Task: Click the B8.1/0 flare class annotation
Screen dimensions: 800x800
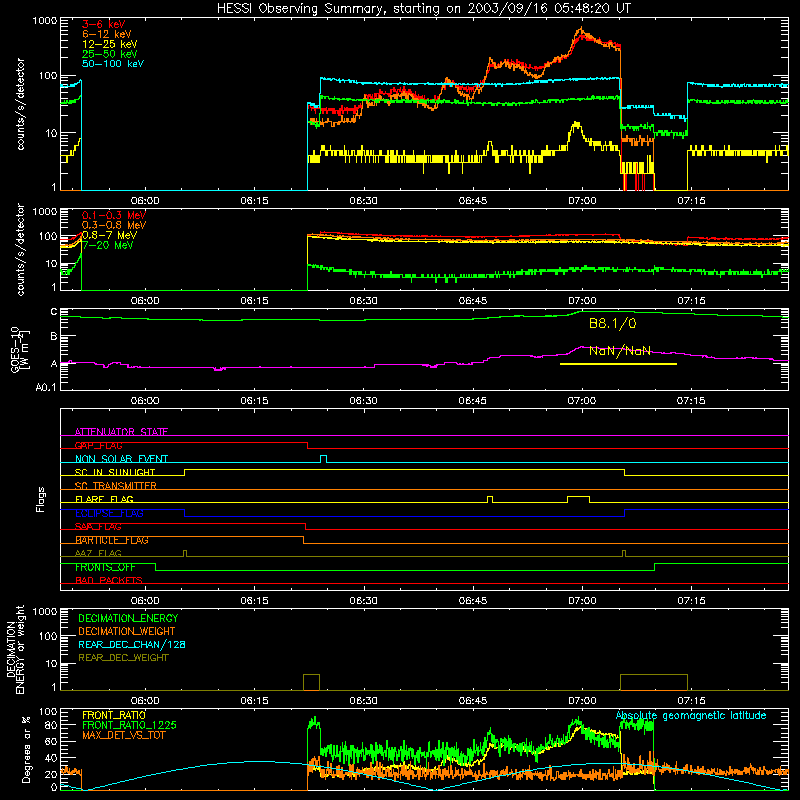Action: click(x=613, y=323)
